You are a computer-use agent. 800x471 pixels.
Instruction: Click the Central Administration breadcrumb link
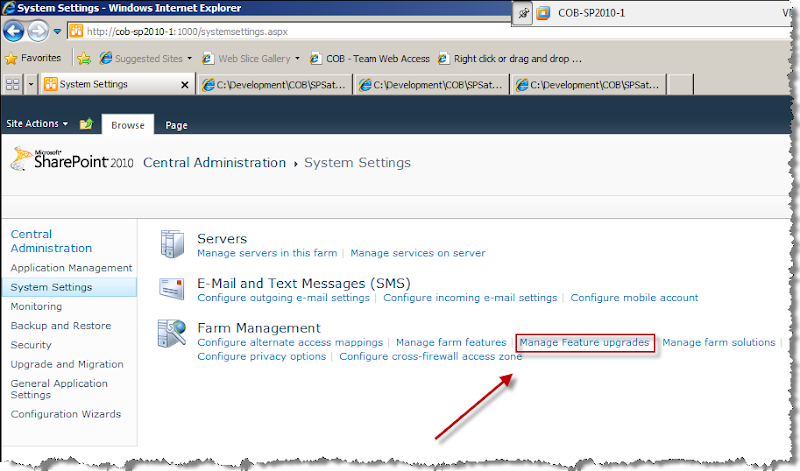[214, 162]
